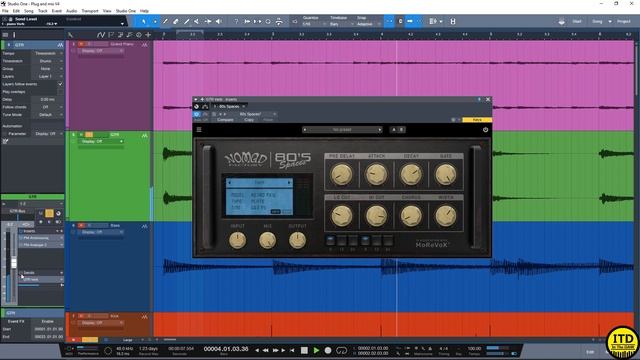Image resolution: width=640 pixels, height=360 pixels.
Task: Open the Follow chords dropdown
Action: click(47, 107)
